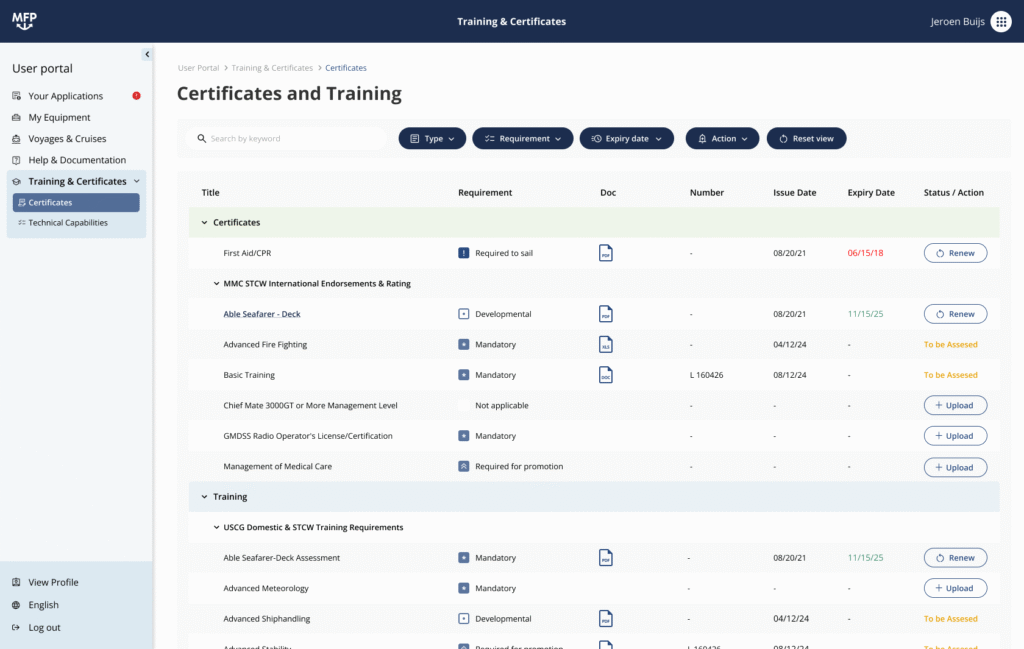
Task: Open the Type filter dropdown
Action: point(432,138)
